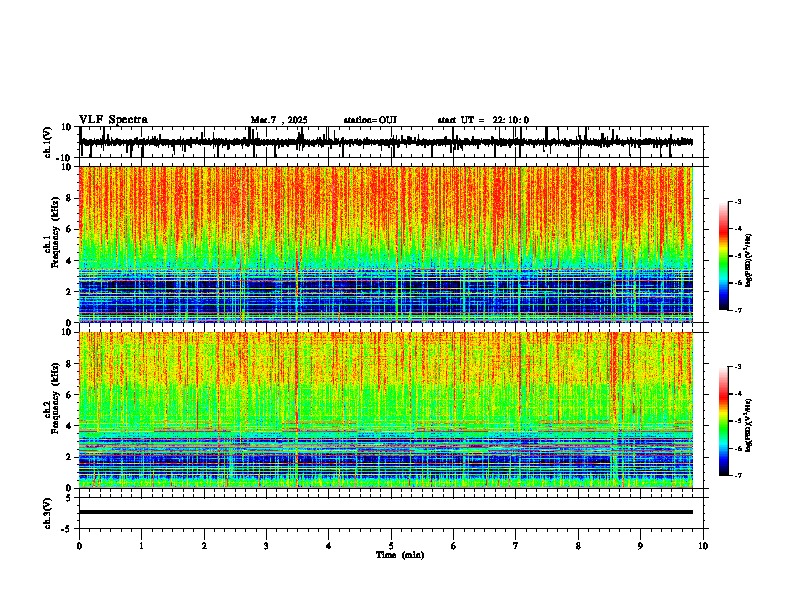
Task: Click the time axis tick label "7"
Action: coord(516,546)
